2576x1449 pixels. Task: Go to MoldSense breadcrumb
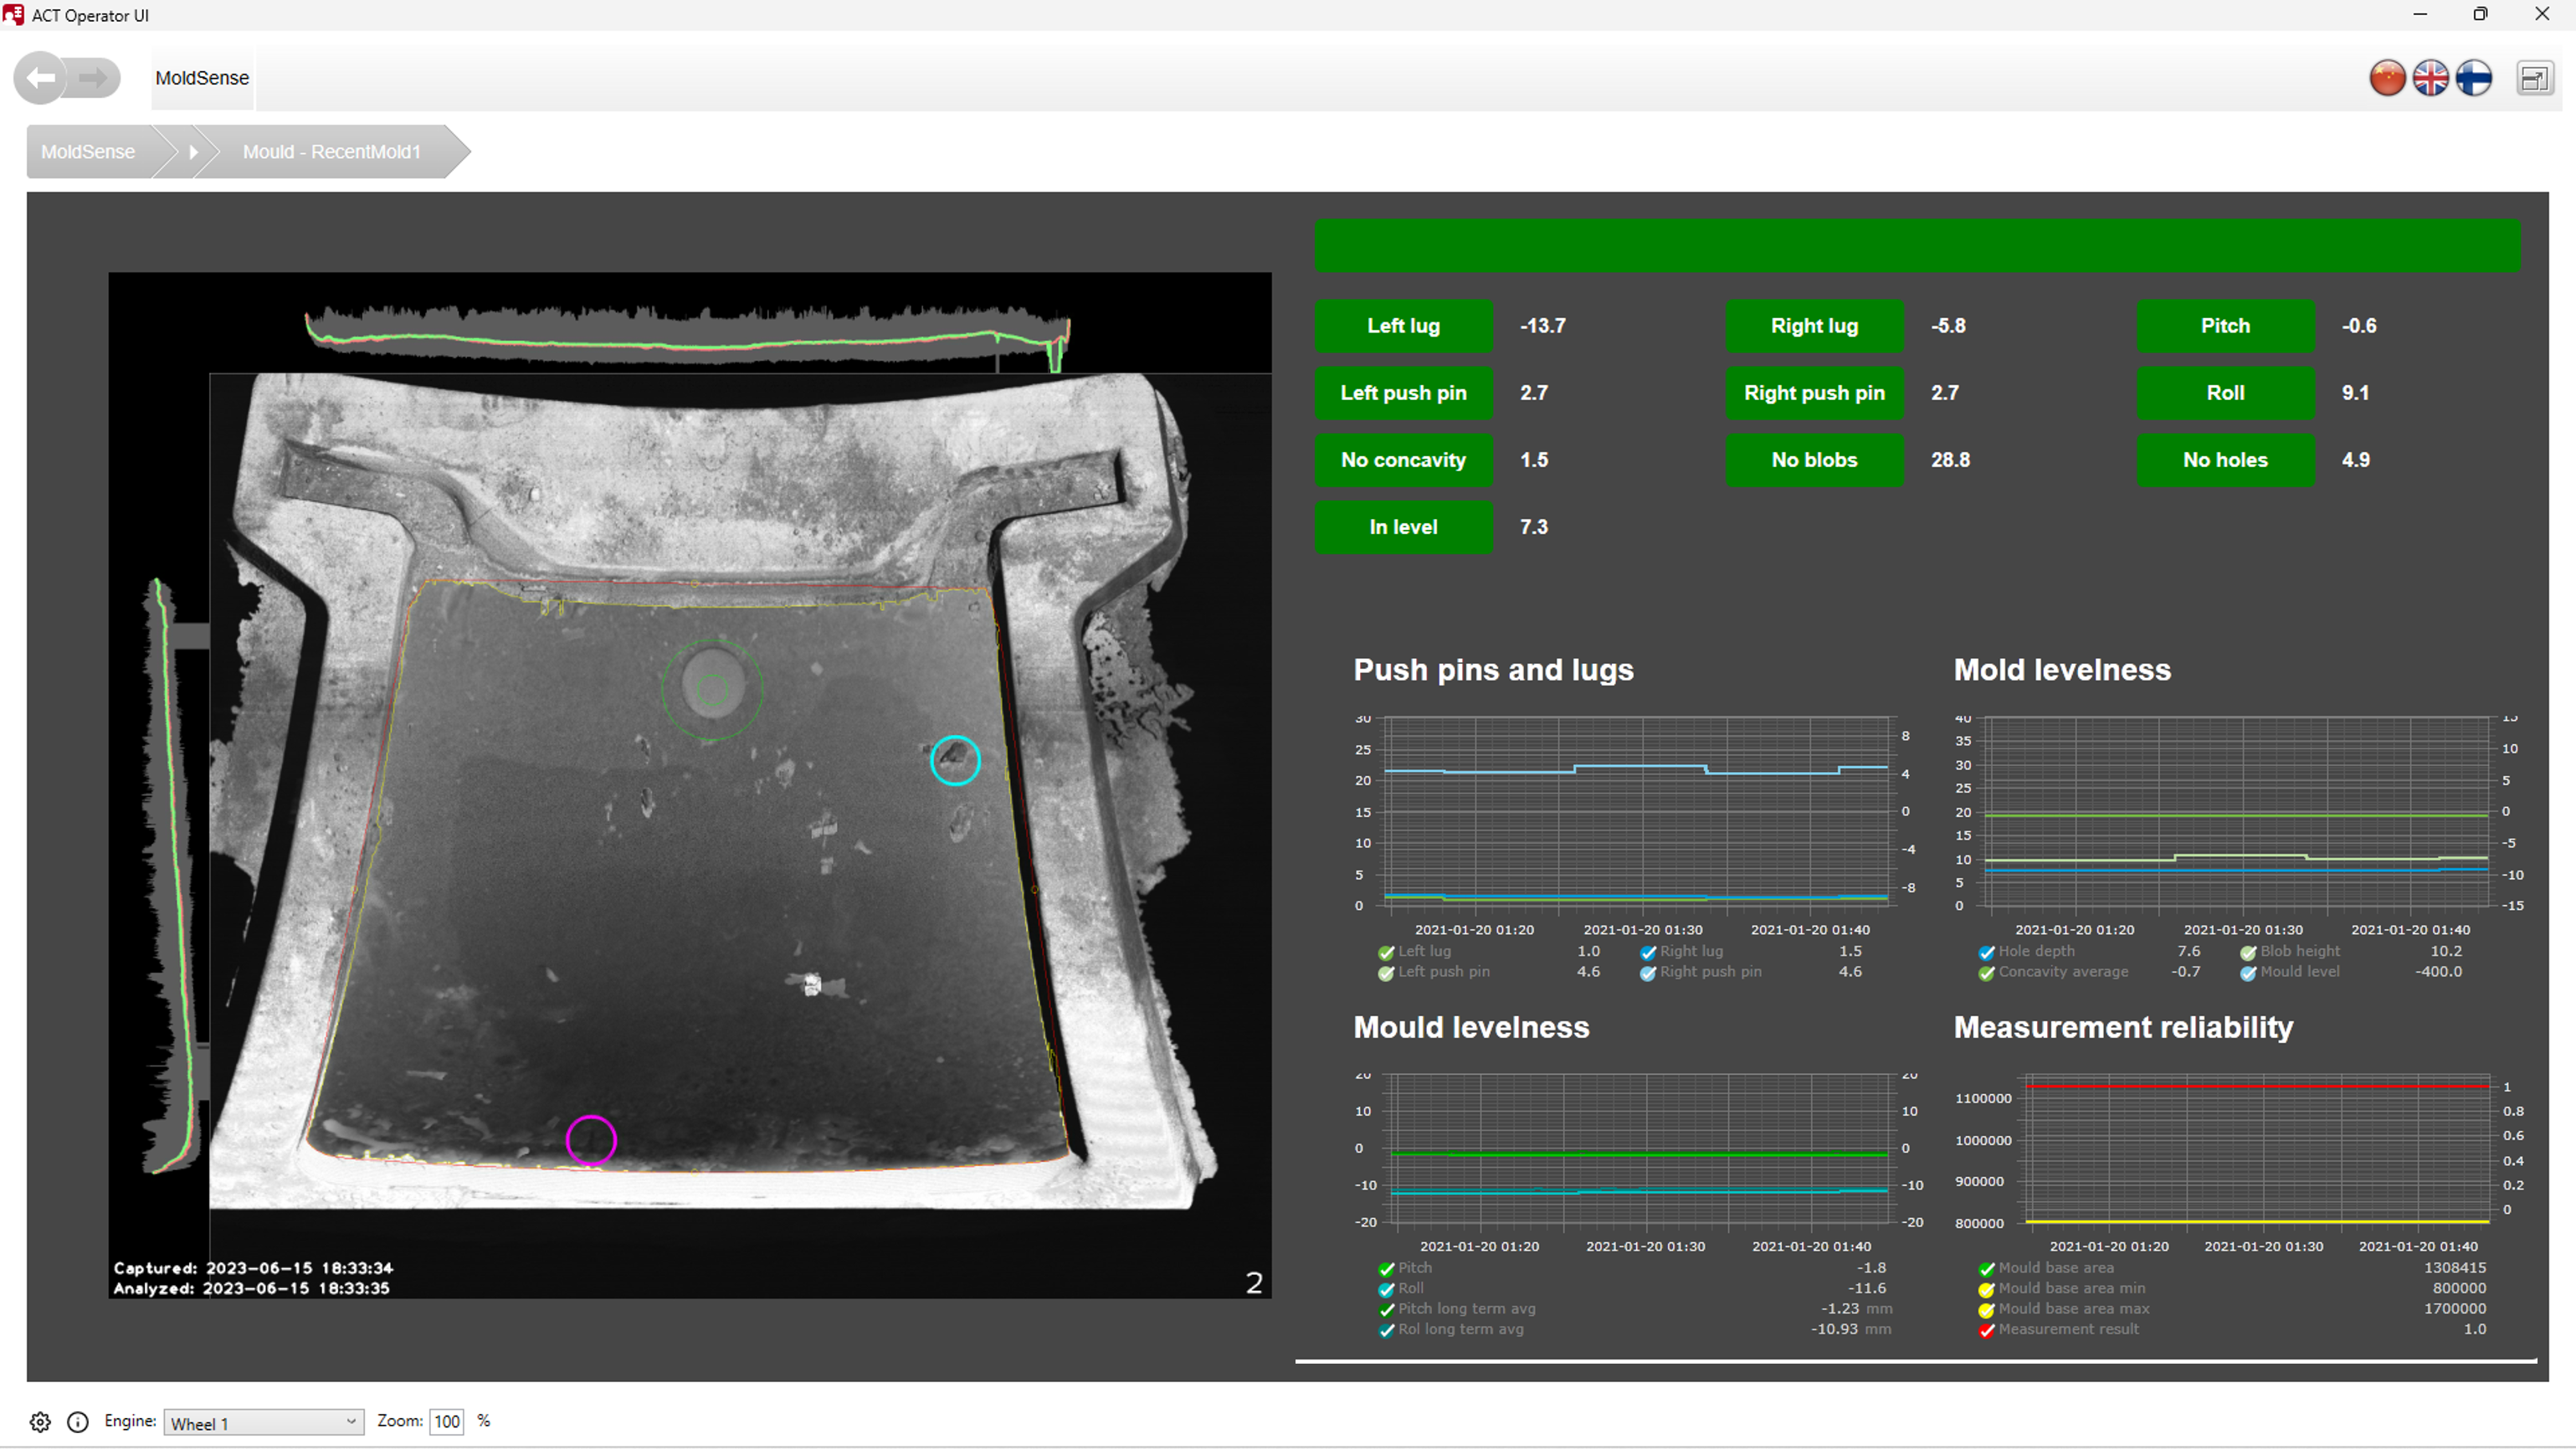(x=88, y=152)
